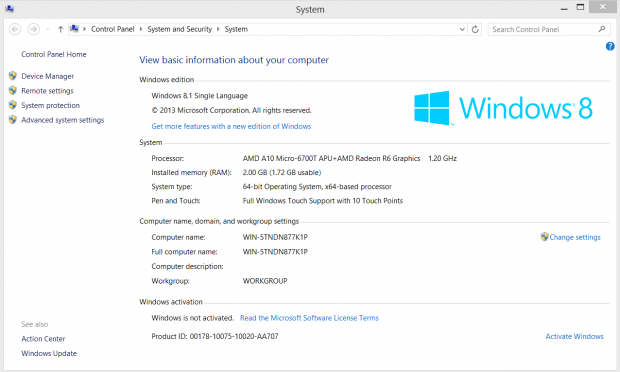
Task: Click the computer icon in address bar
Action: (74, 29)
